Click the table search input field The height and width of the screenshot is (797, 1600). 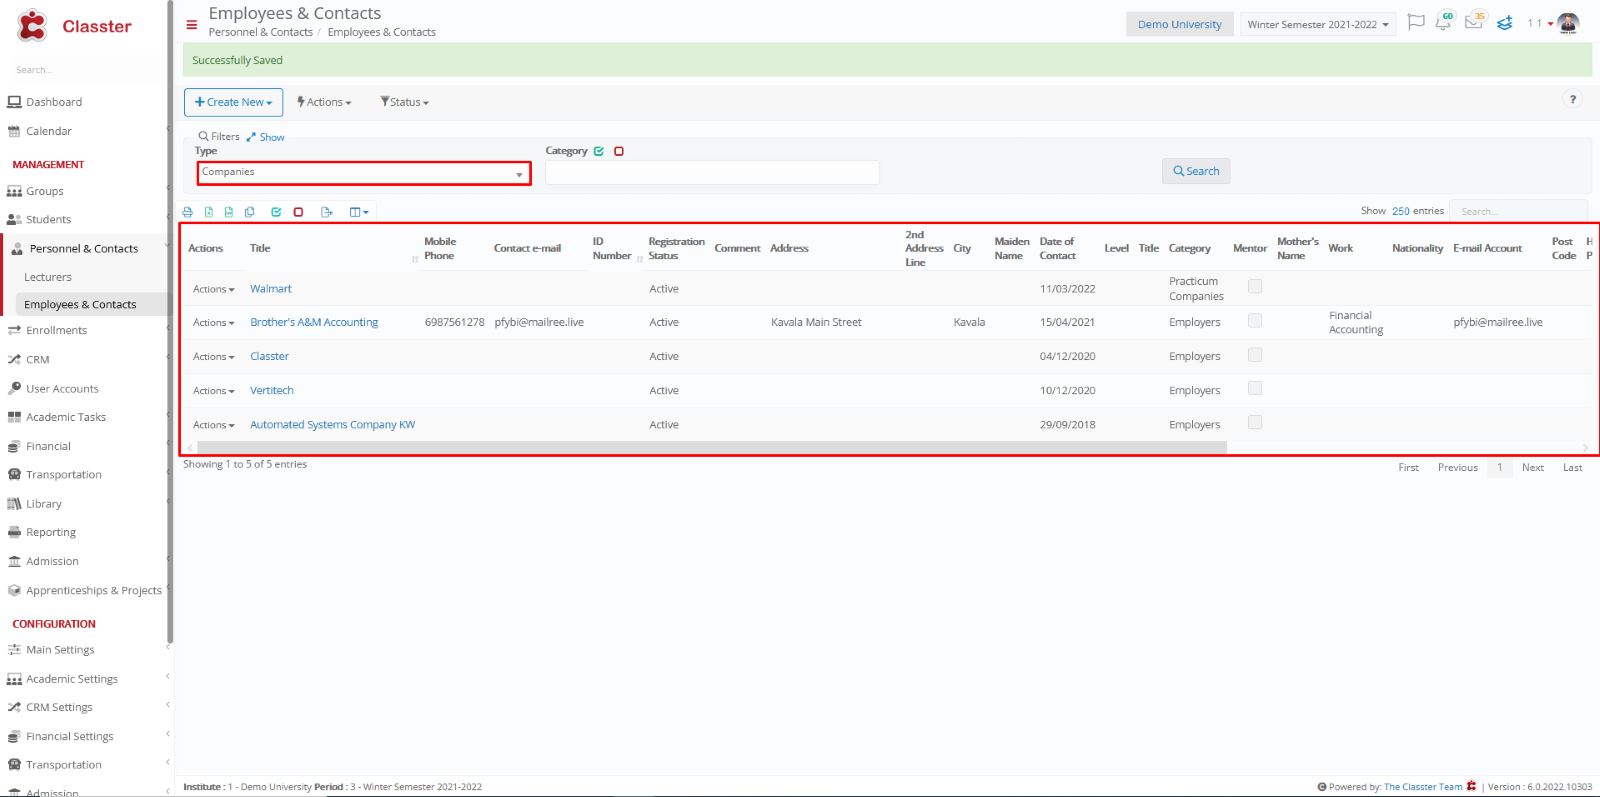(1518, 211)
